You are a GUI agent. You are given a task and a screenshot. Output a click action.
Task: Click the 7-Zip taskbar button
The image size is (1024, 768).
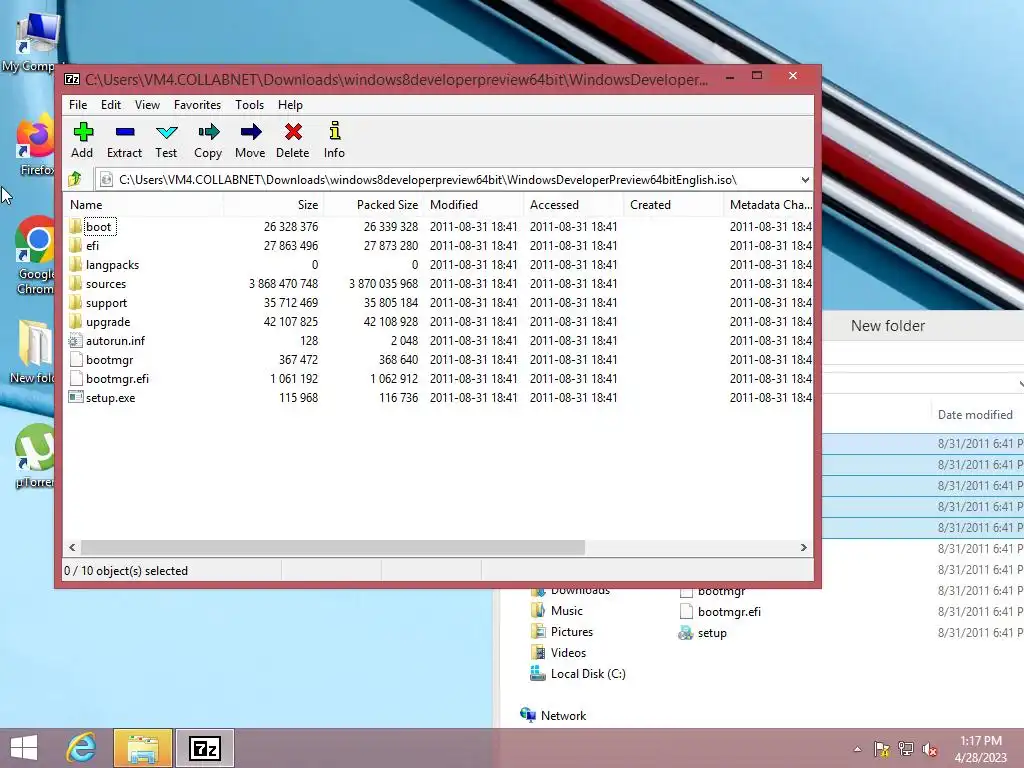[204, 748]
